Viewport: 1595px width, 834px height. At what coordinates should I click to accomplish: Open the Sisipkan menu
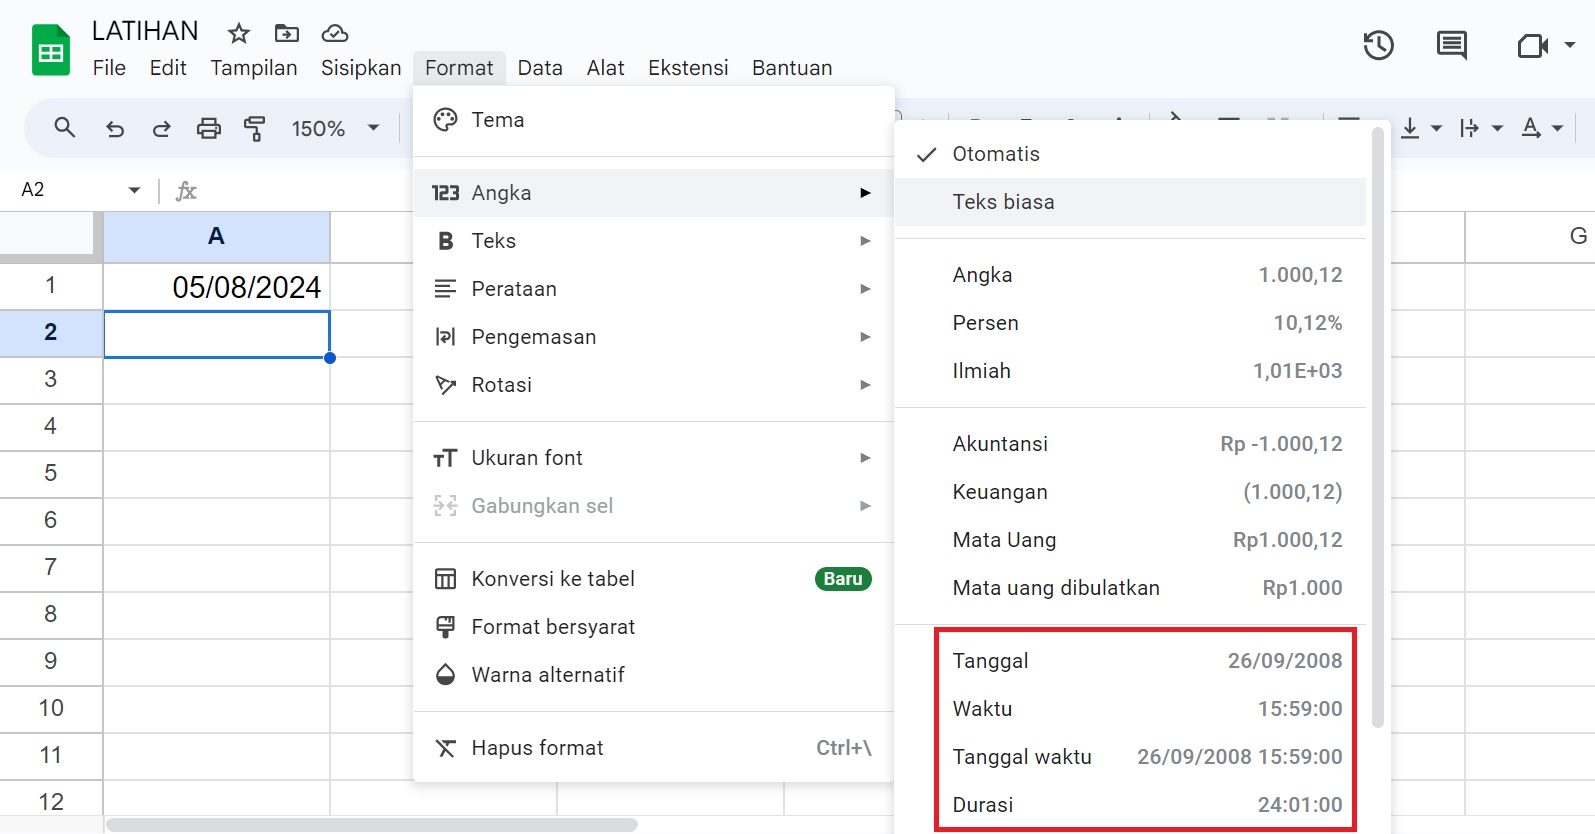pyautogui.click(x=361, y=68)
